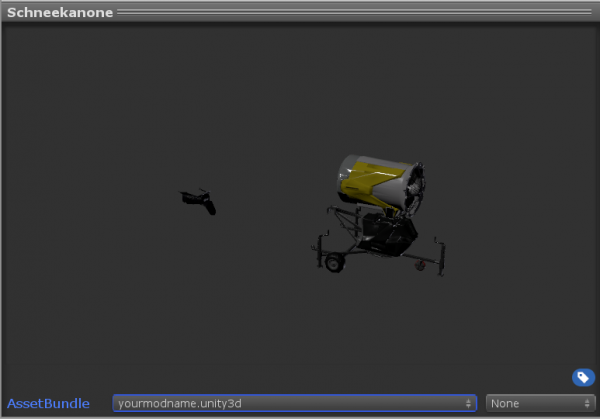Click the AssetBundle label text

[x=48, y=403]
